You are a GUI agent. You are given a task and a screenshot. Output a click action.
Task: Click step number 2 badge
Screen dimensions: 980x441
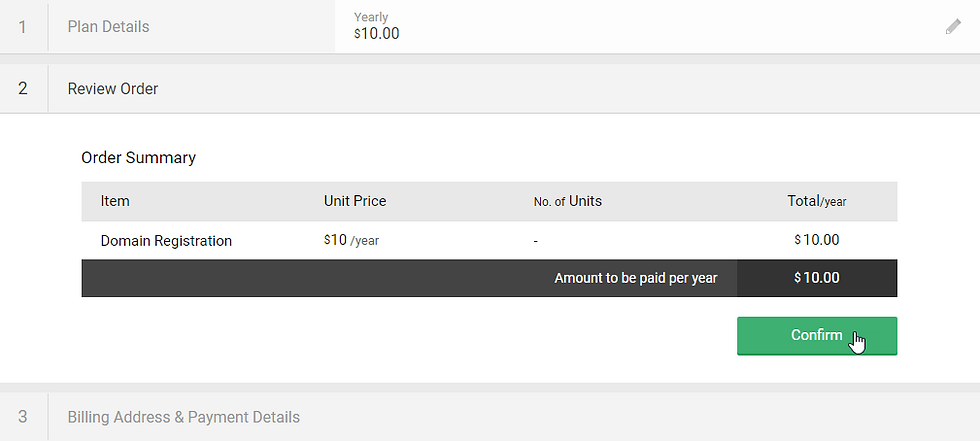[23, 89]
